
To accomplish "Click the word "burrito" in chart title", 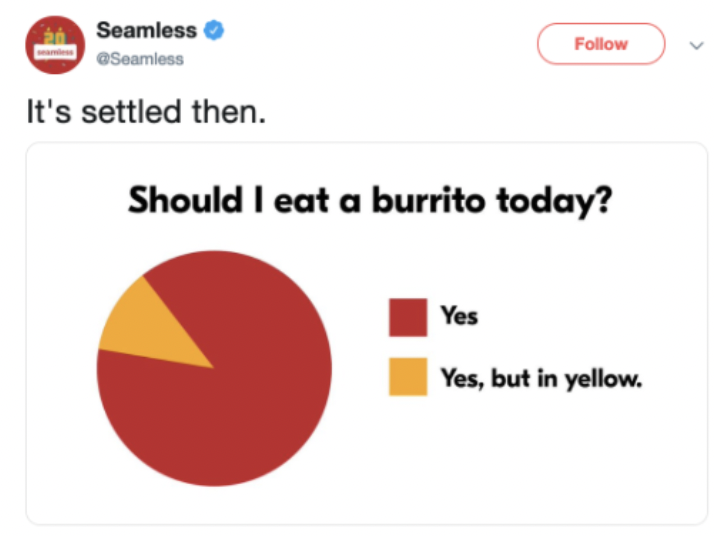I will pos(428,199).
